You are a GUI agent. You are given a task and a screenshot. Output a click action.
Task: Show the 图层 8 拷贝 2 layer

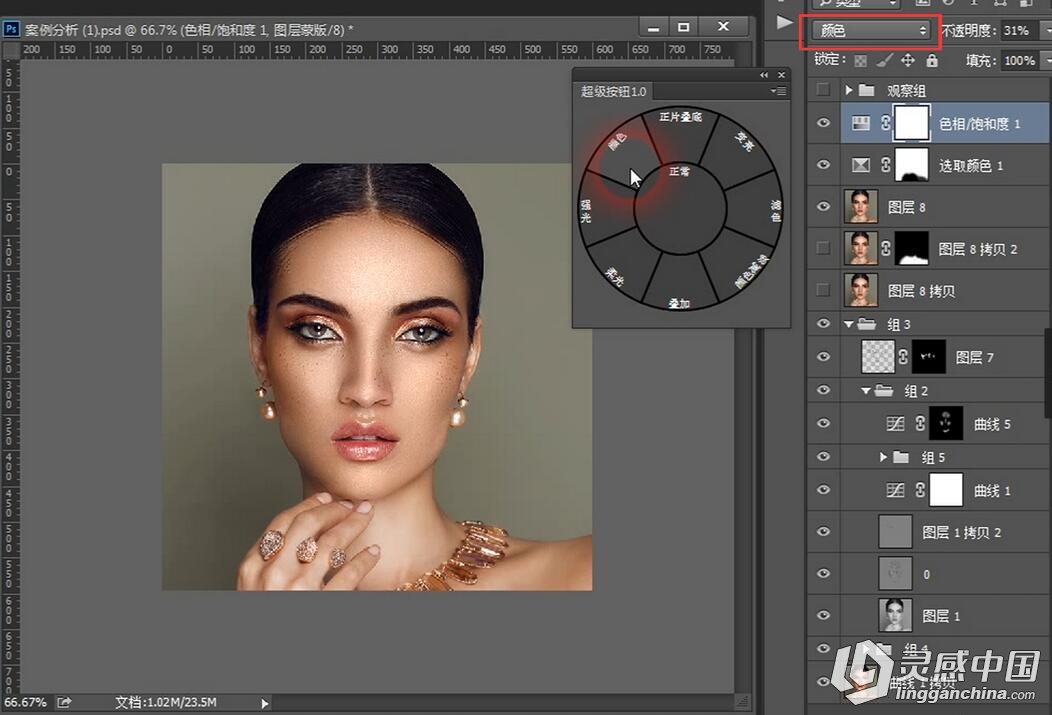pos(823,248)
